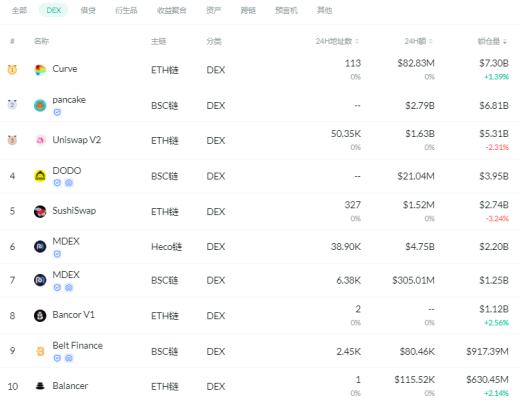Click the left badge icon under Belt Finance
520x400 pixels.
click(57, 358)
